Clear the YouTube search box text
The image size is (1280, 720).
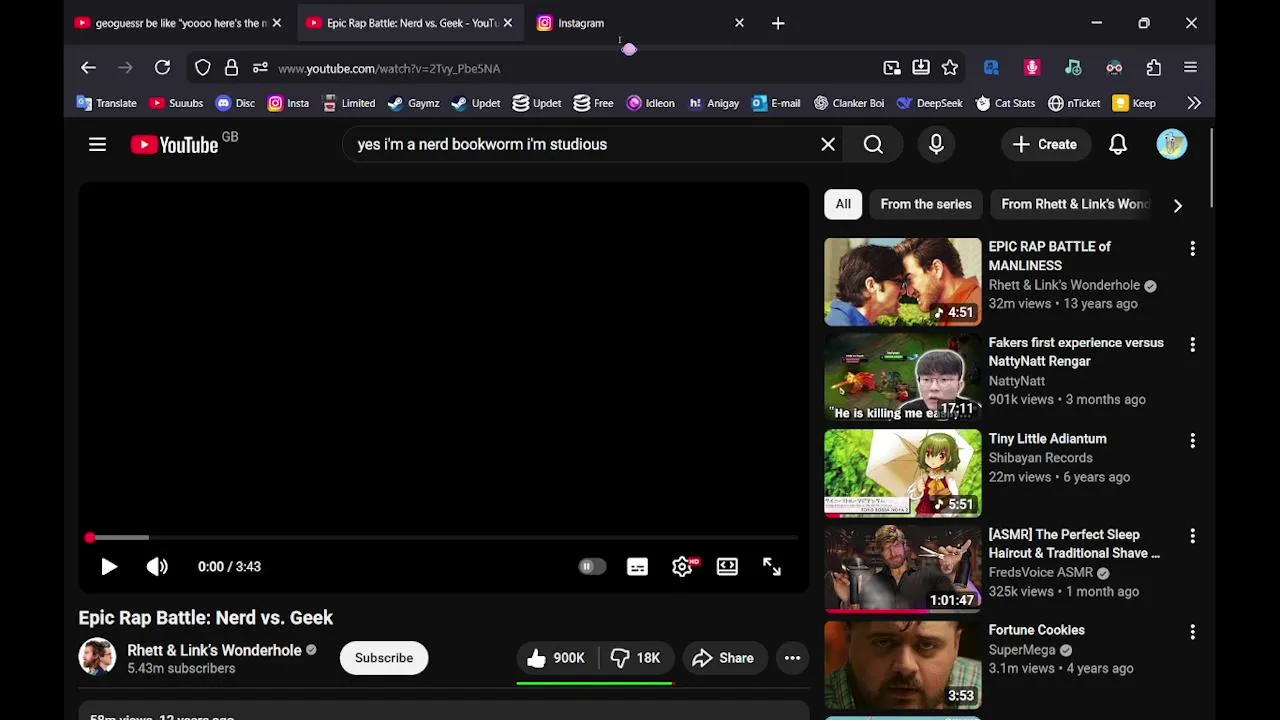click(828, 145)
